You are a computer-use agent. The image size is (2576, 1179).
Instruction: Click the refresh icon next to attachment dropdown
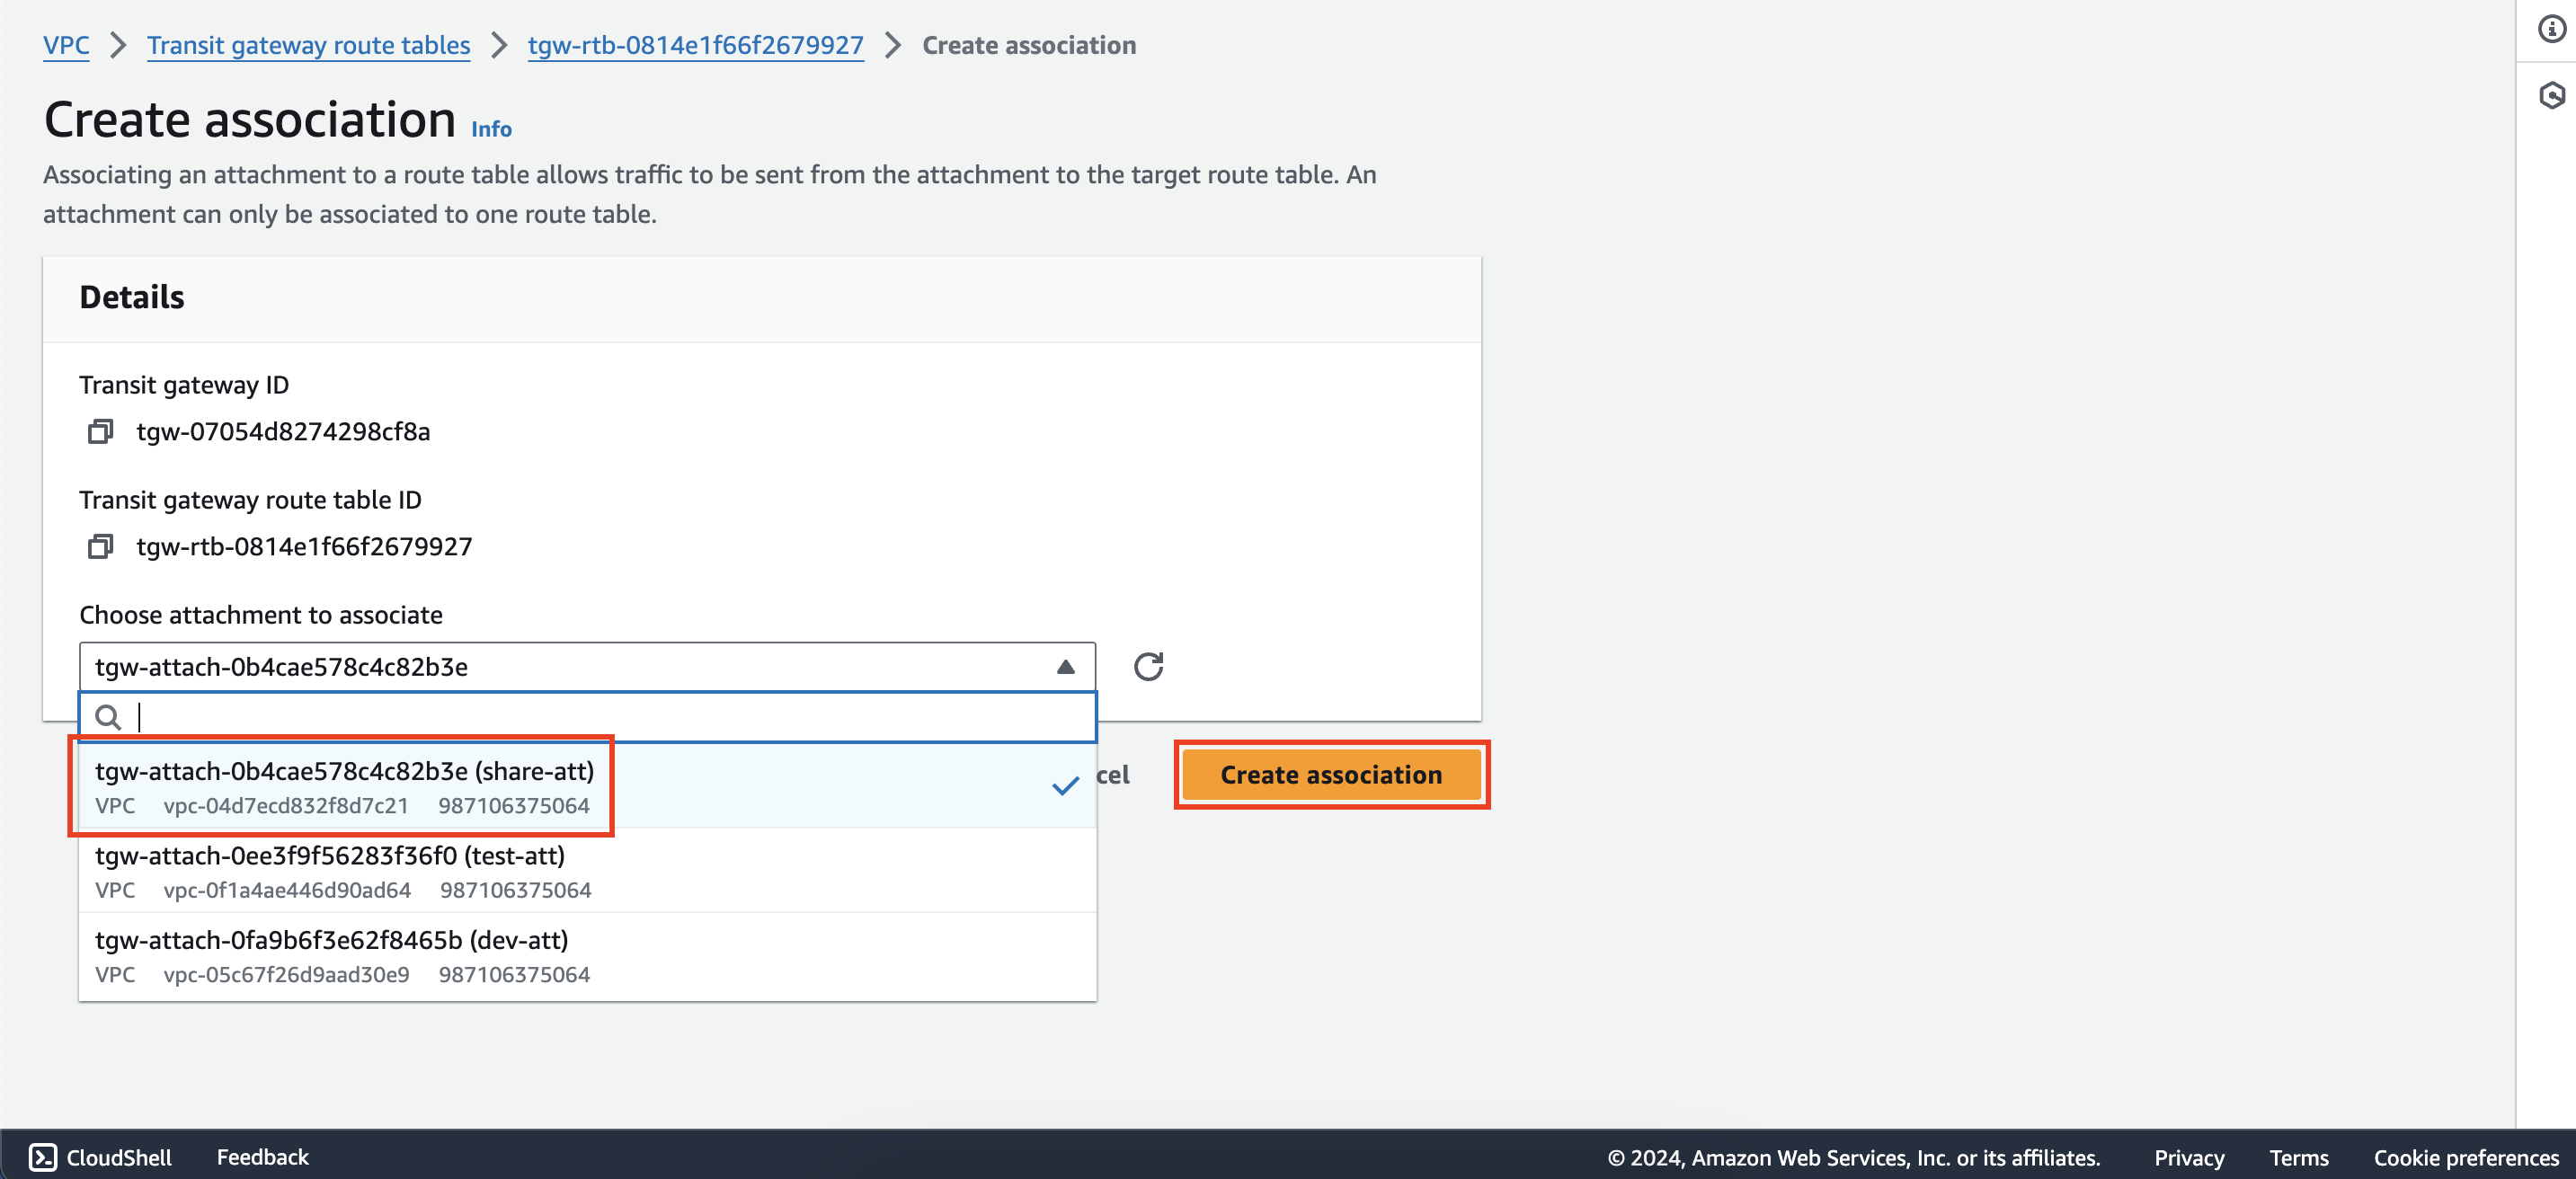[1150, 667]
